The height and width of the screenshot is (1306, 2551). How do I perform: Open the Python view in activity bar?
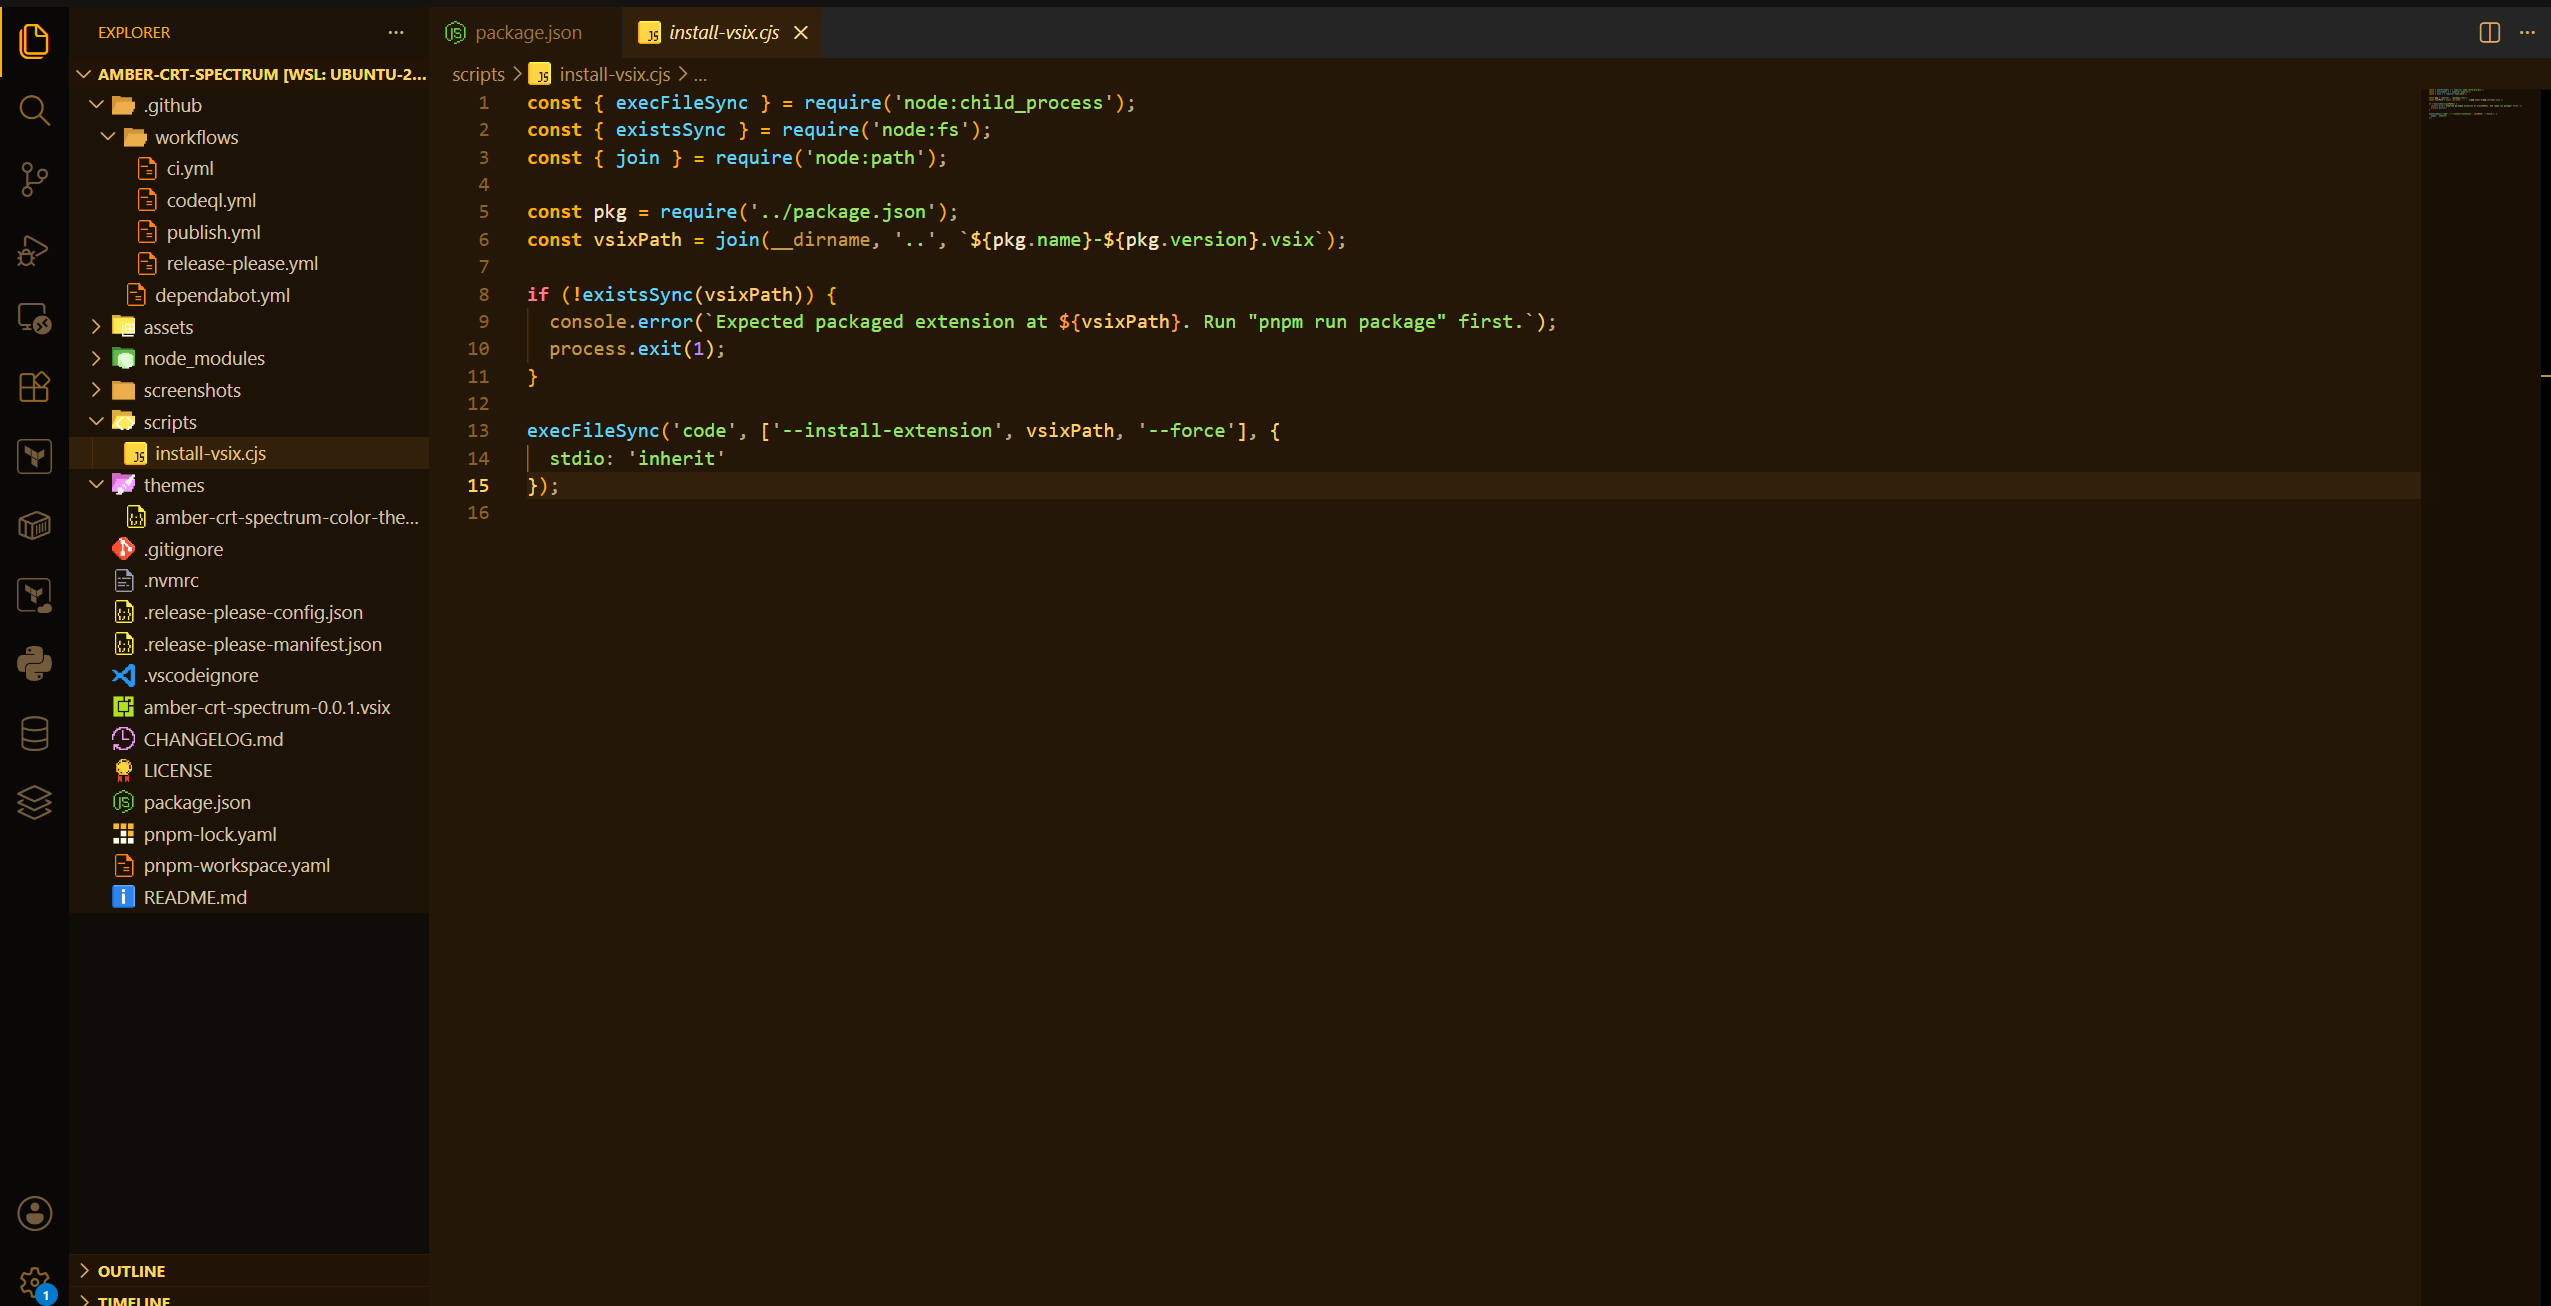(34, 663)
